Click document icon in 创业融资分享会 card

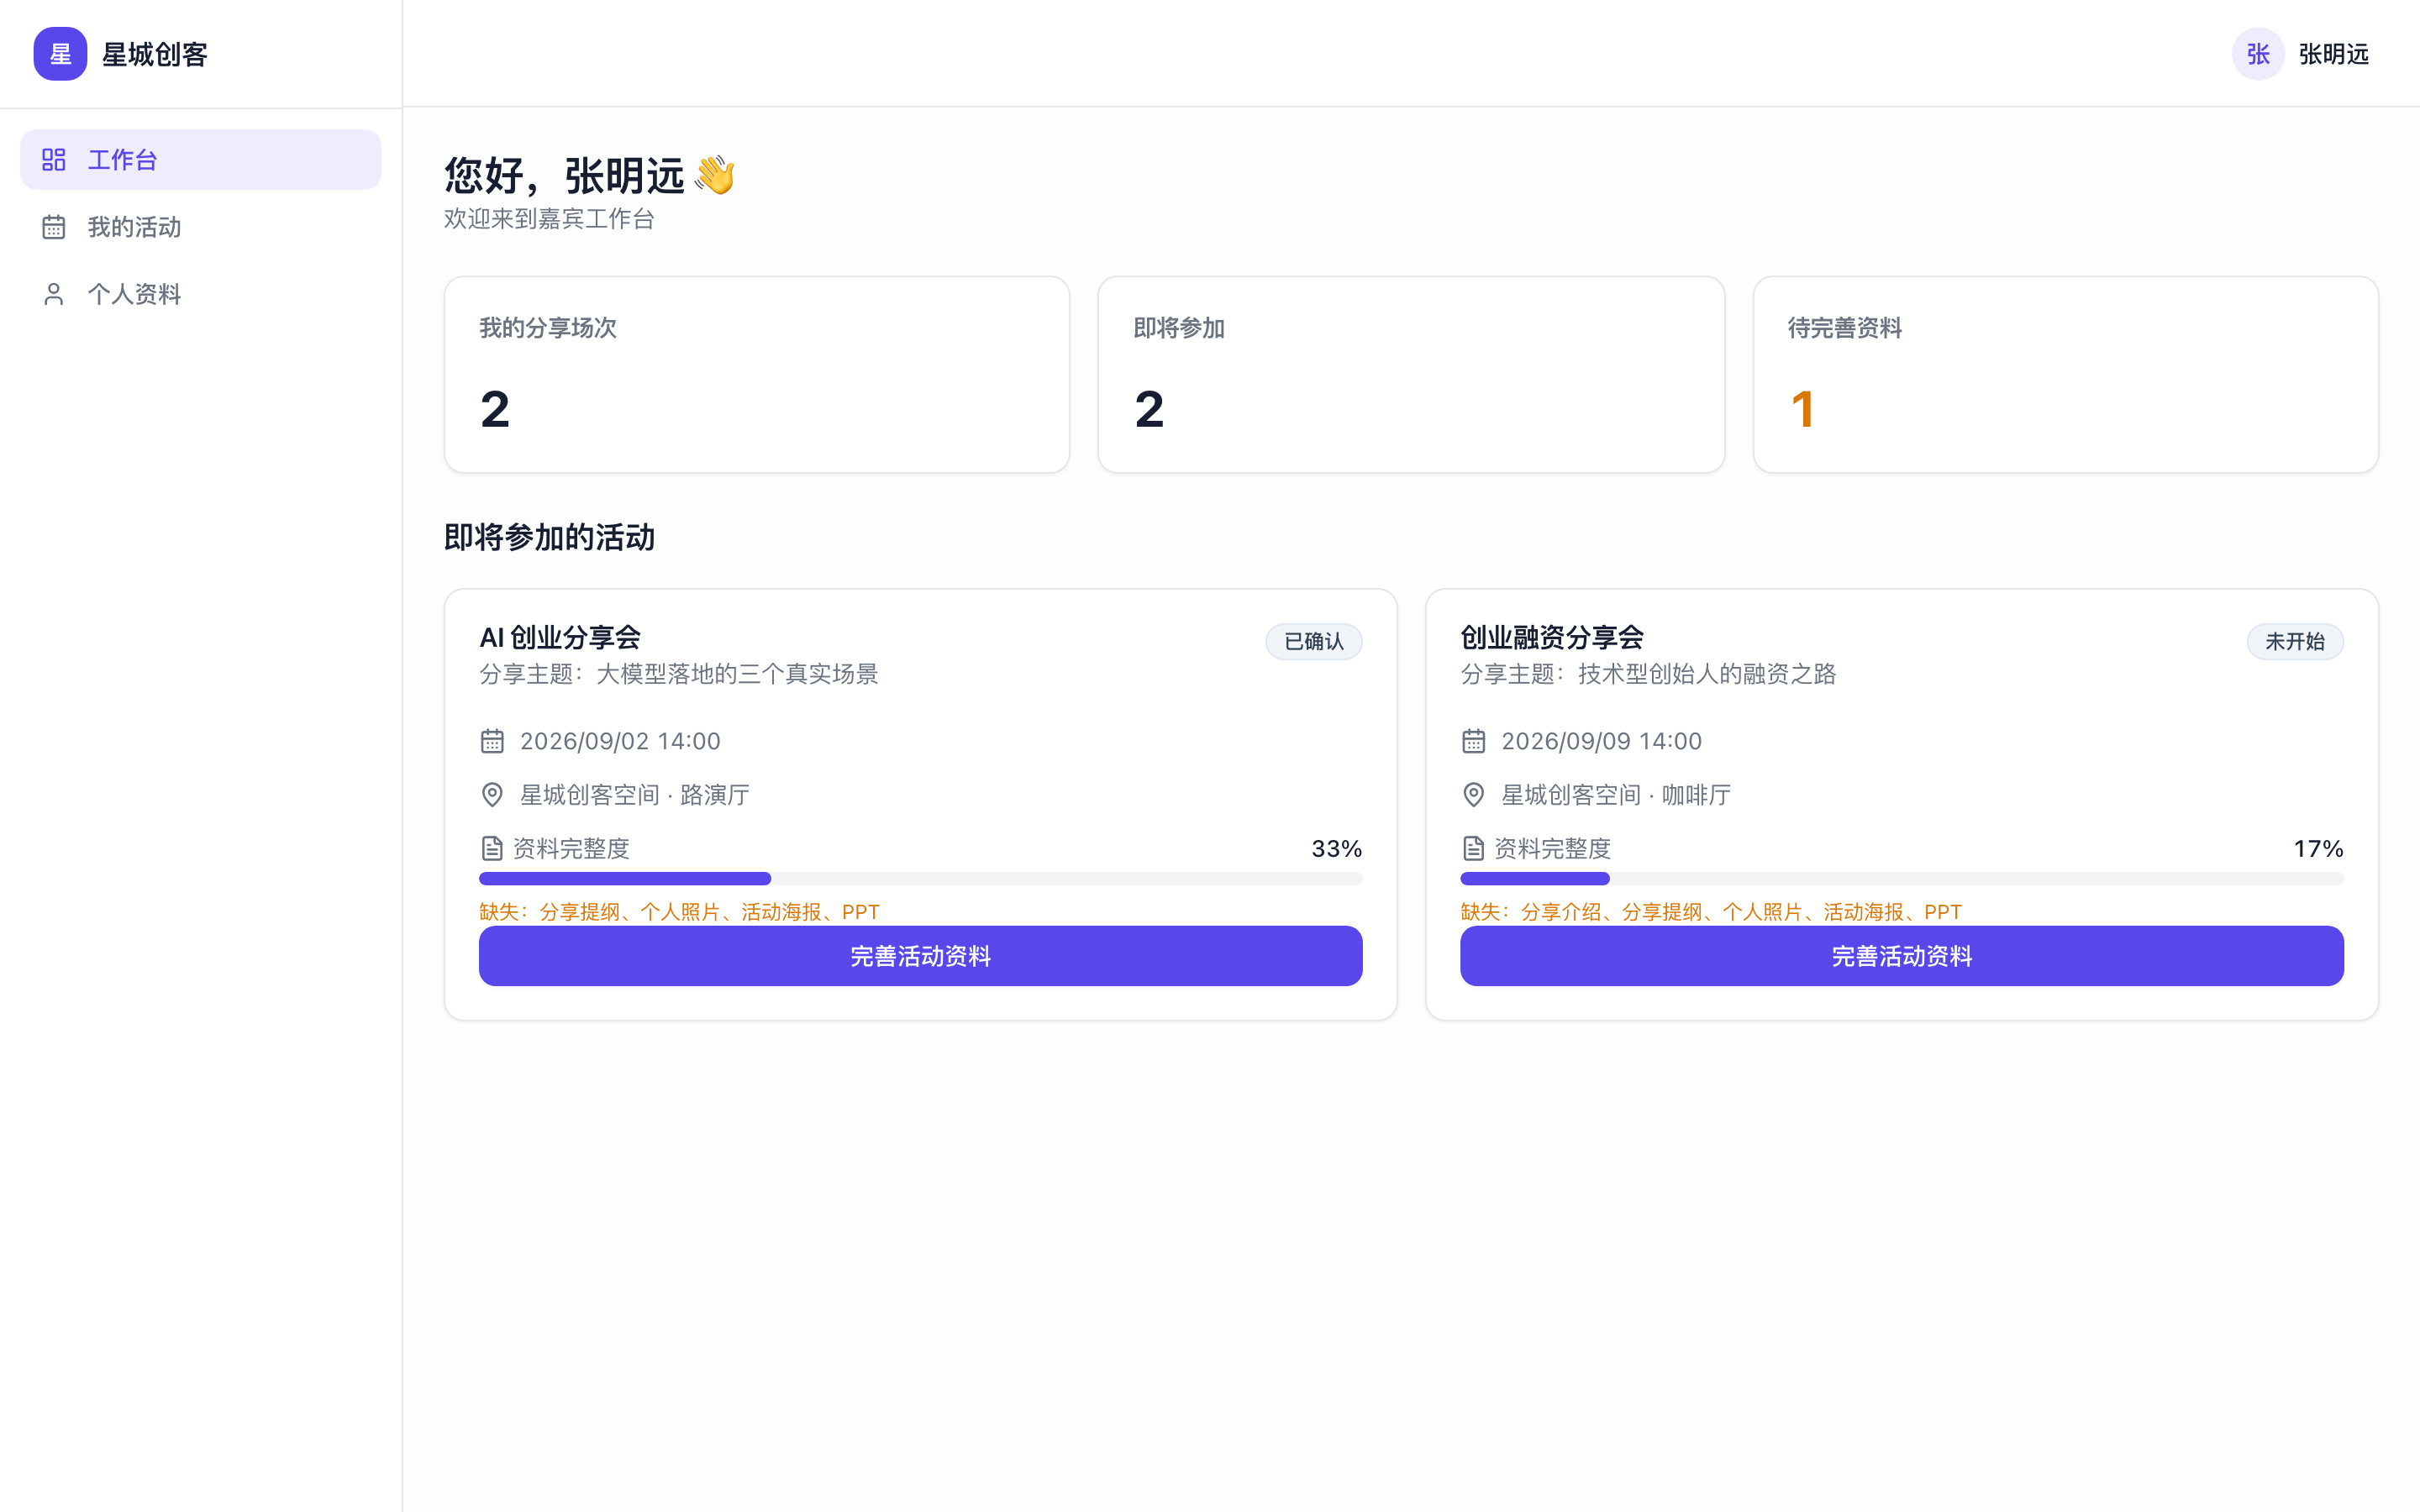(x=1473, y=849)
